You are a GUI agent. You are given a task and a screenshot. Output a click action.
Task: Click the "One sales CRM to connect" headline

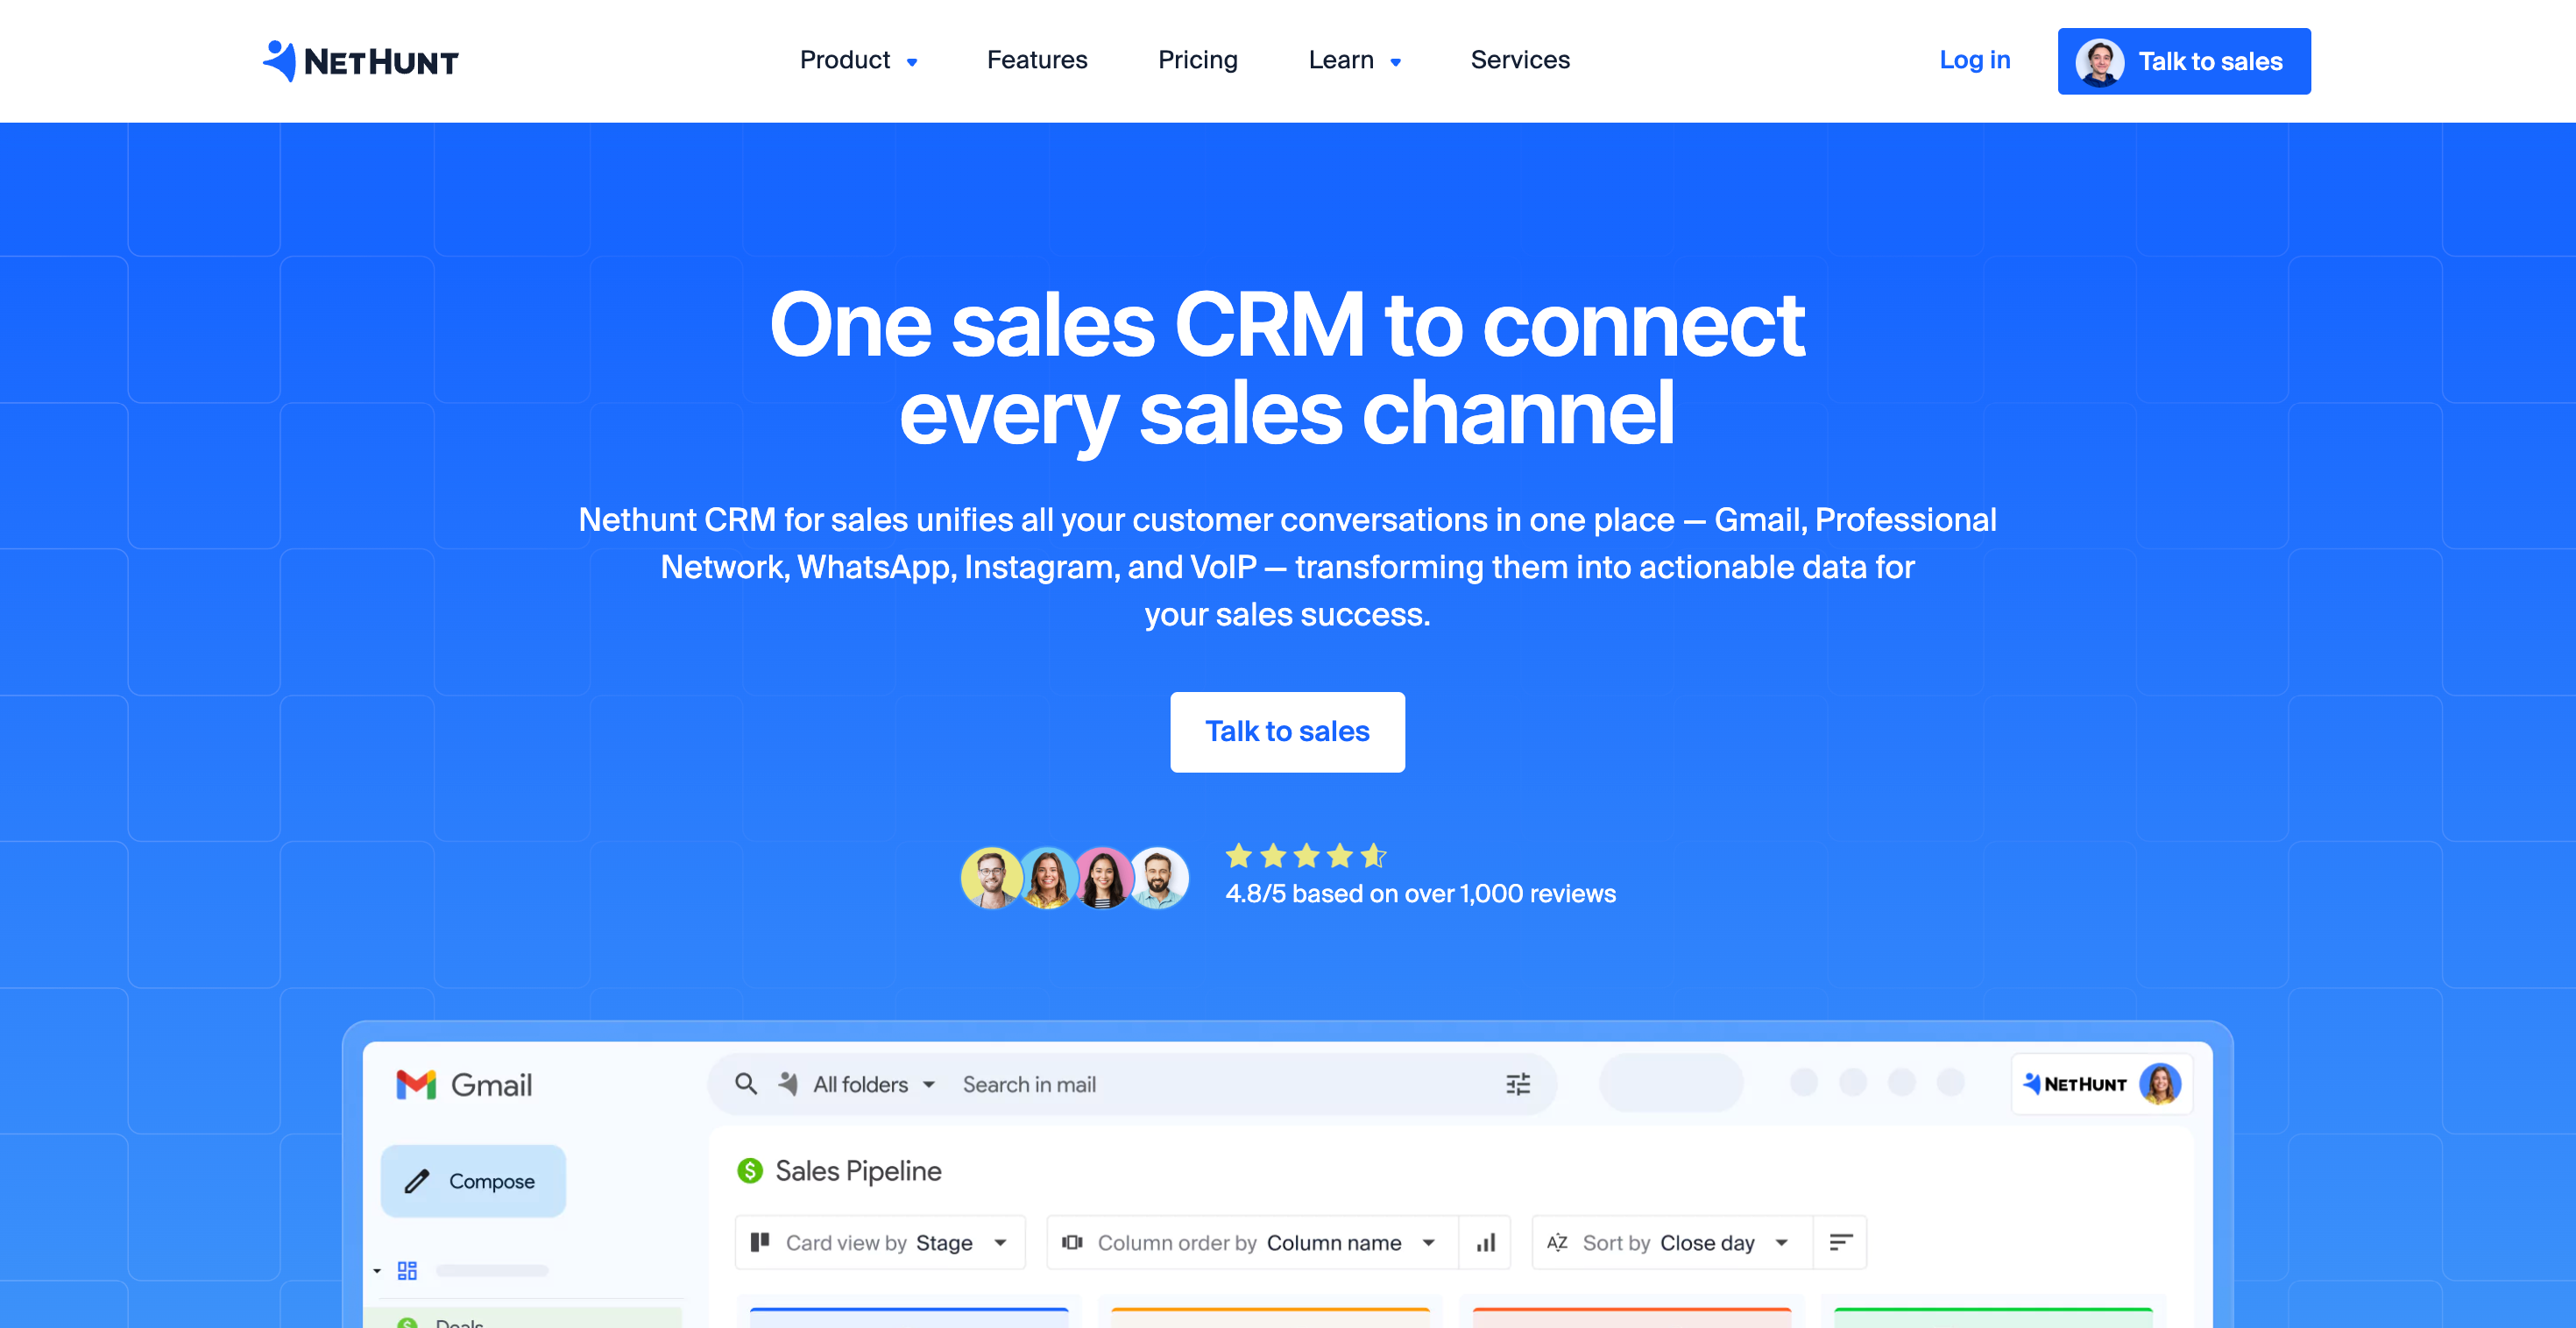tap(1287, 324)
